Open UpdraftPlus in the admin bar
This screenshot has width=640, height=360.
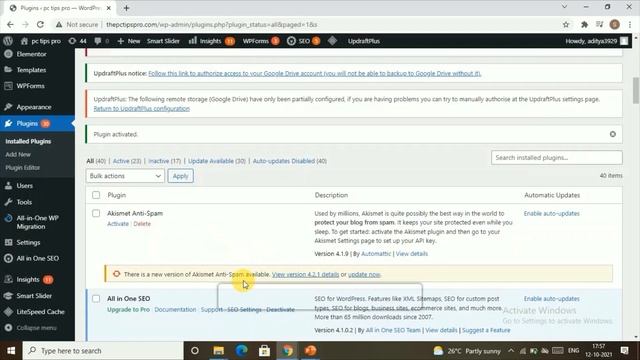tap(364, 41)
